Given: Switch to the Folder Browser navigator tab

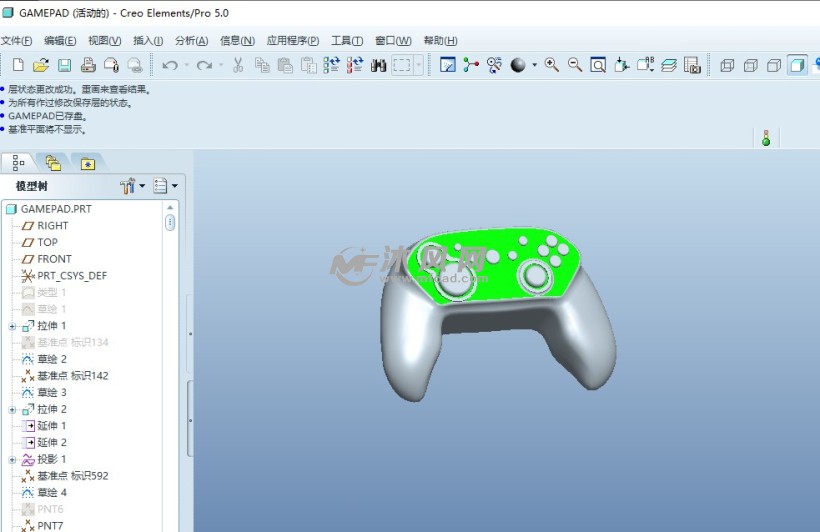Looking at the screenshot, I should pyautogui.click(x=53, y=164).
